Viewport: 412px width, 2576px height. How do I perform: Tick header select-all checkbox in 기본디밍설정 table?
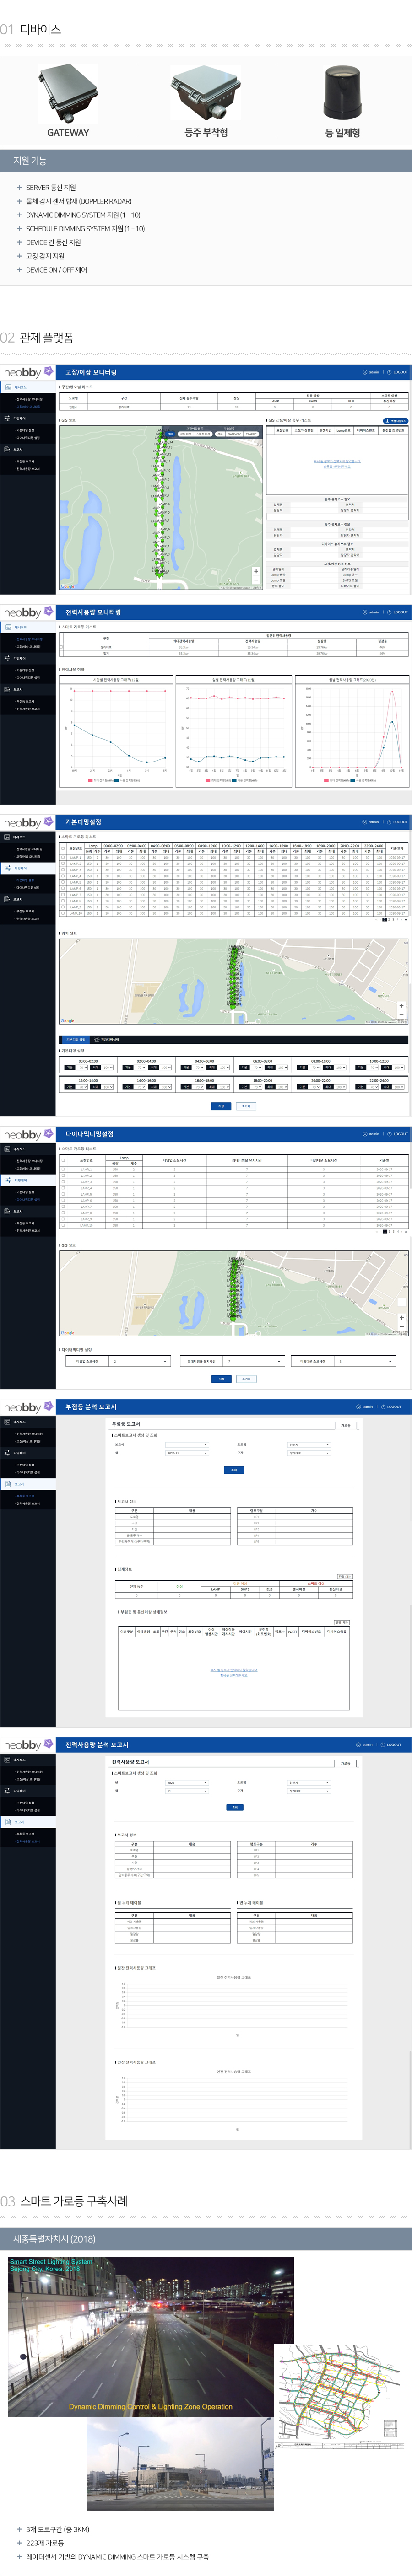(63, 848)
